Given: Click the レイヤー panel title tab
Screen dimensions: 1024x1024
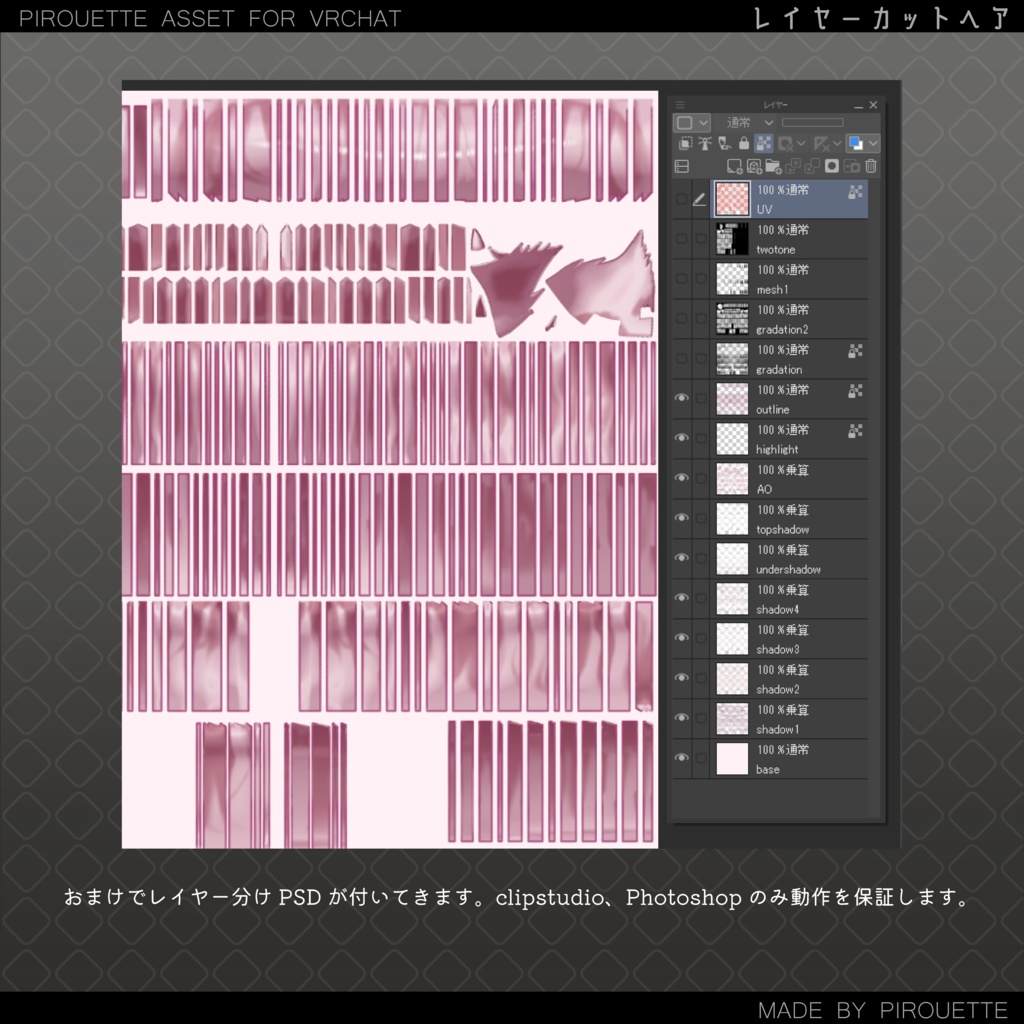Looking at the screenshot, I should tap(775, 105).
